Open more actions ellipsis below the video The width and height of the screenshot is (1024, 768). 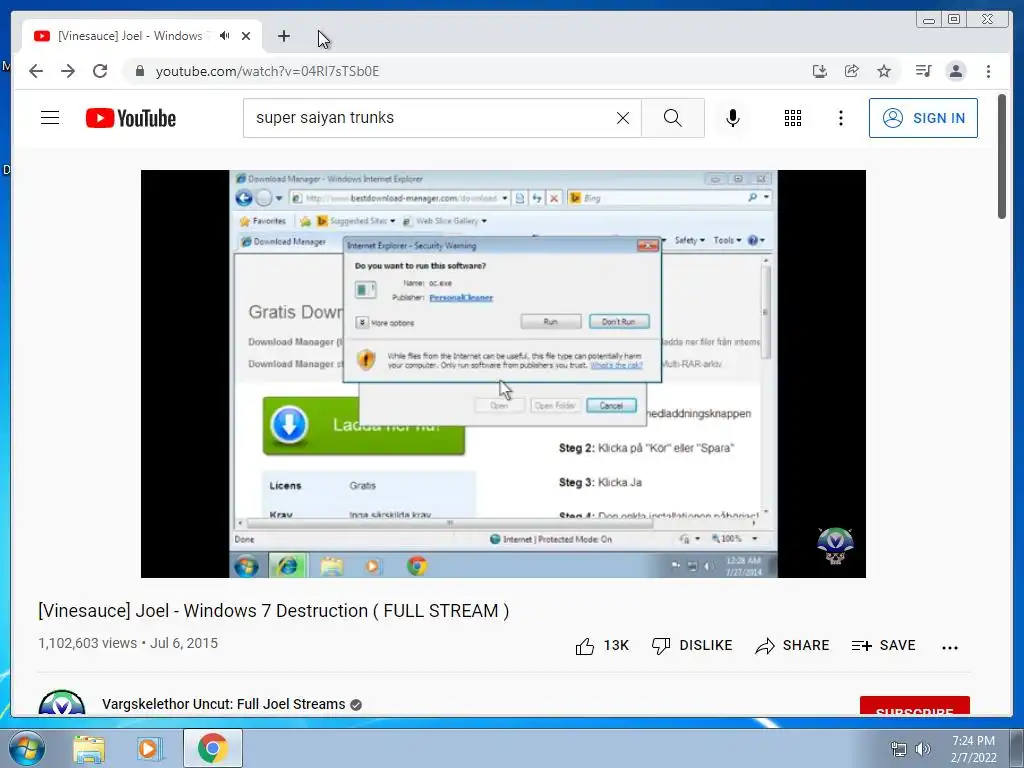950,647
